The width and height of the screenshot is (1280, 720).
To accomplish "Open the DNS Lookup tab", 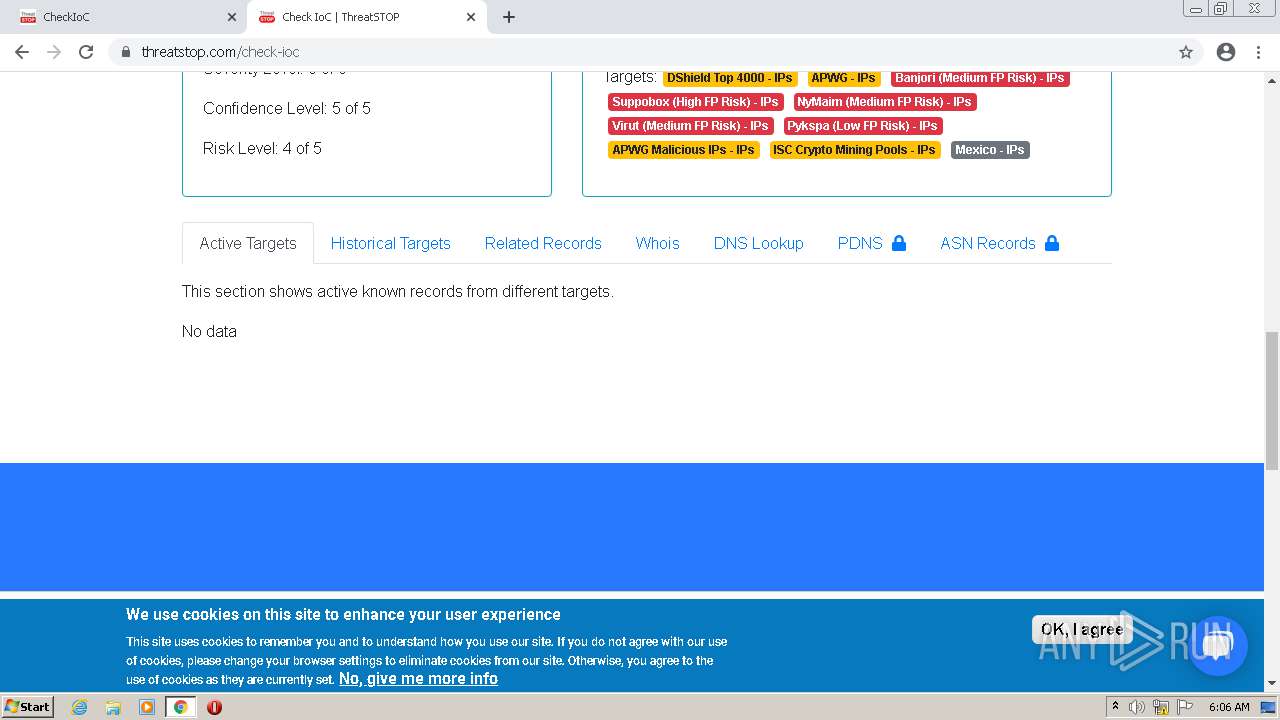I will tap(758, 243).
